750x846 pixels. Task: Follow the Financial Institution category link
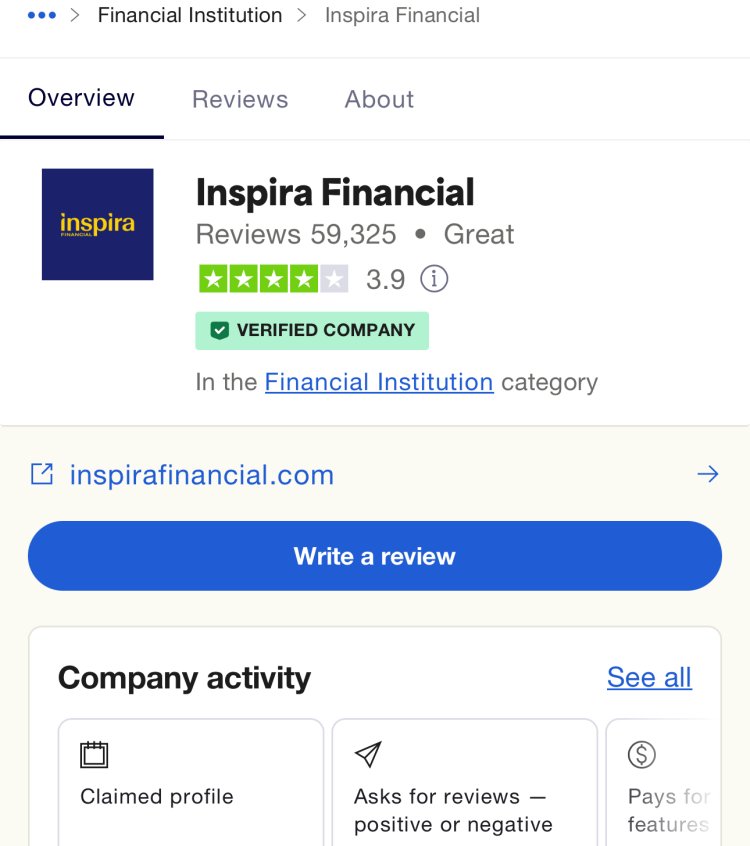[x=379, y=382]
